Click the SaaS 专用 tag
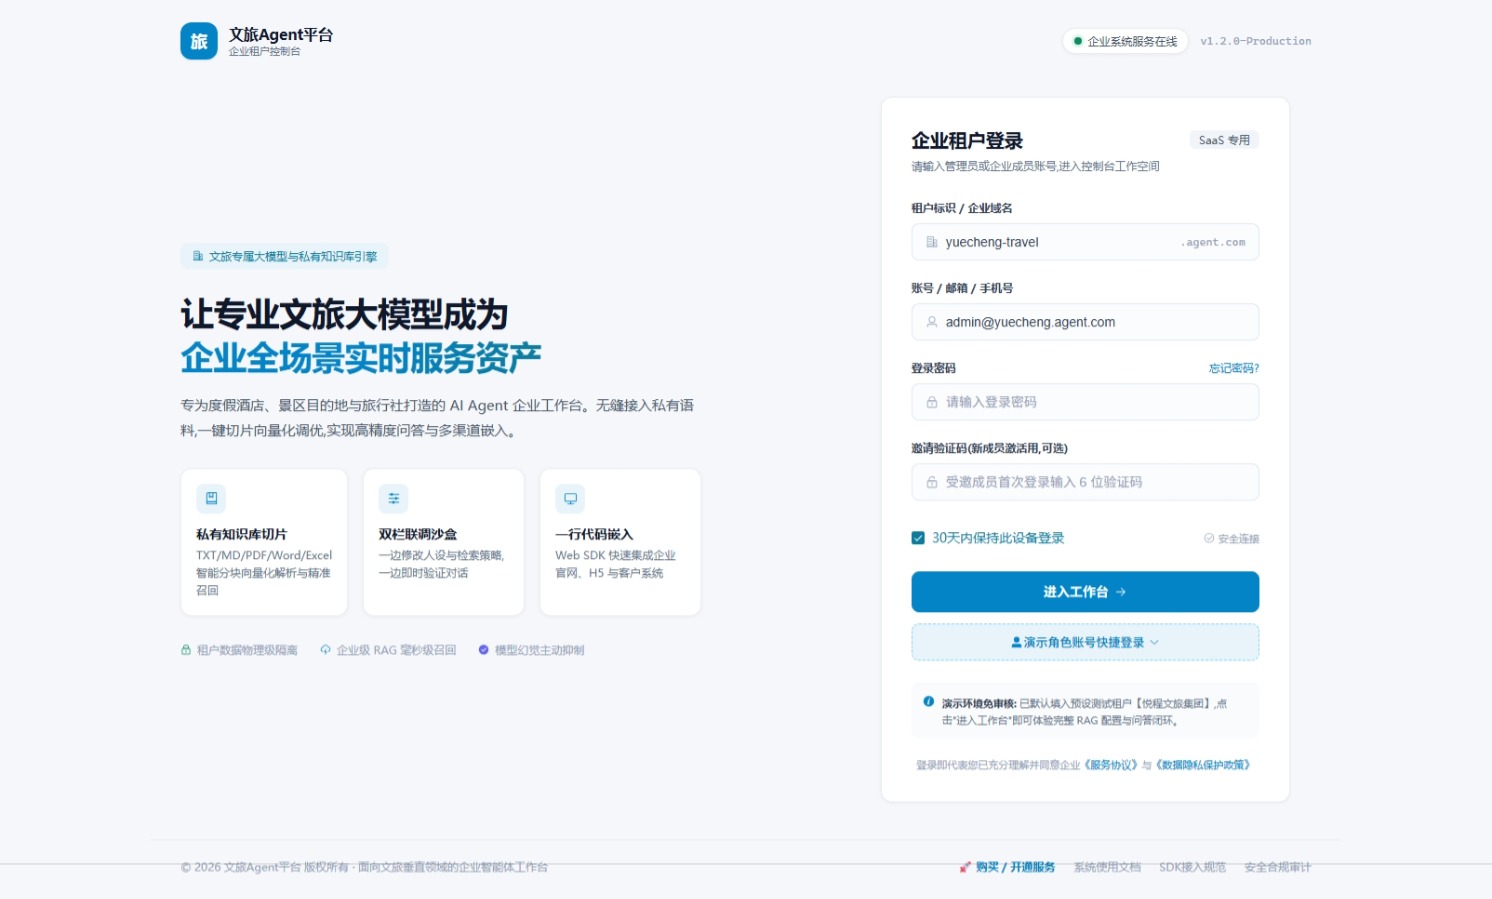 pos(1224,140)
